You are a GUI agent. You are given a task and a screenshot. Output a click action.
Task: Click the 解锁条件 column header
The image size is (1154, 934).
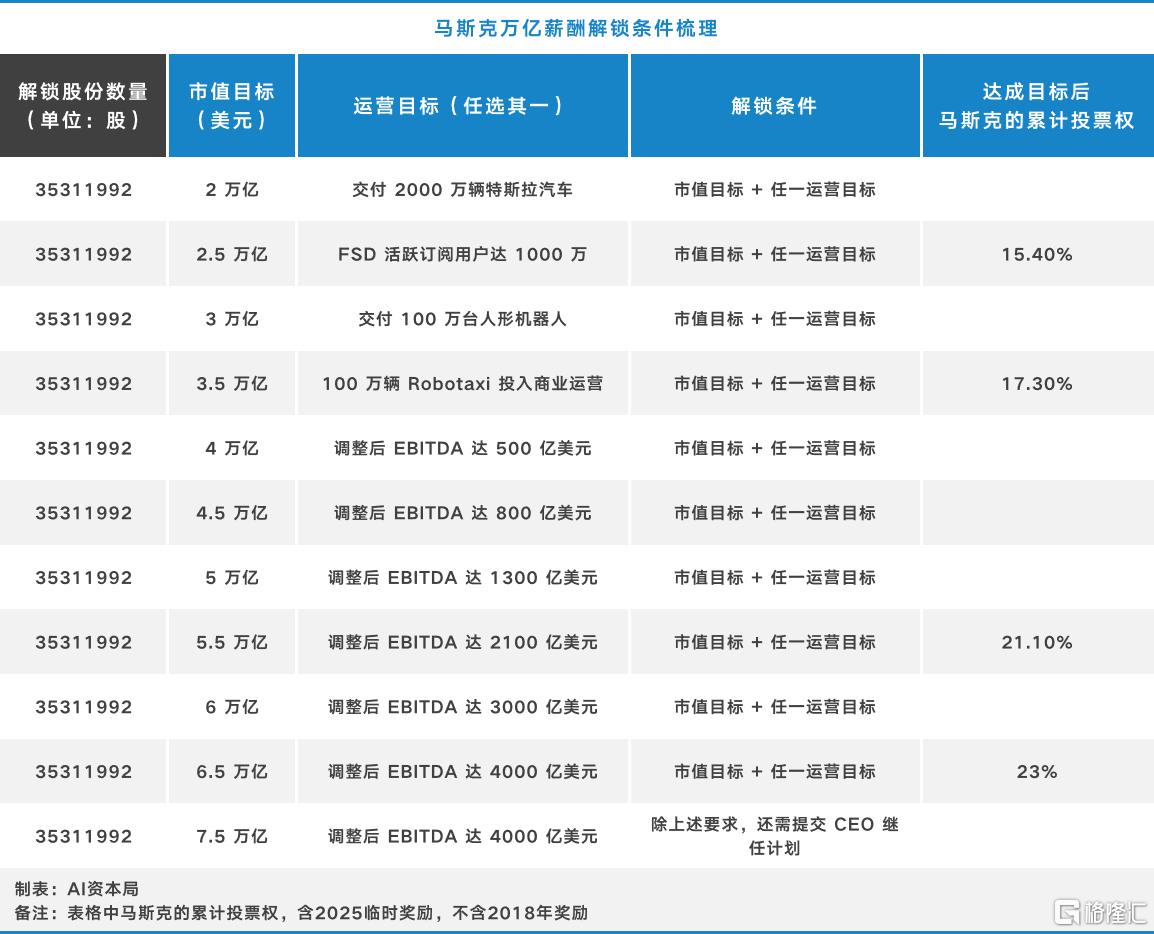[774, 105]
